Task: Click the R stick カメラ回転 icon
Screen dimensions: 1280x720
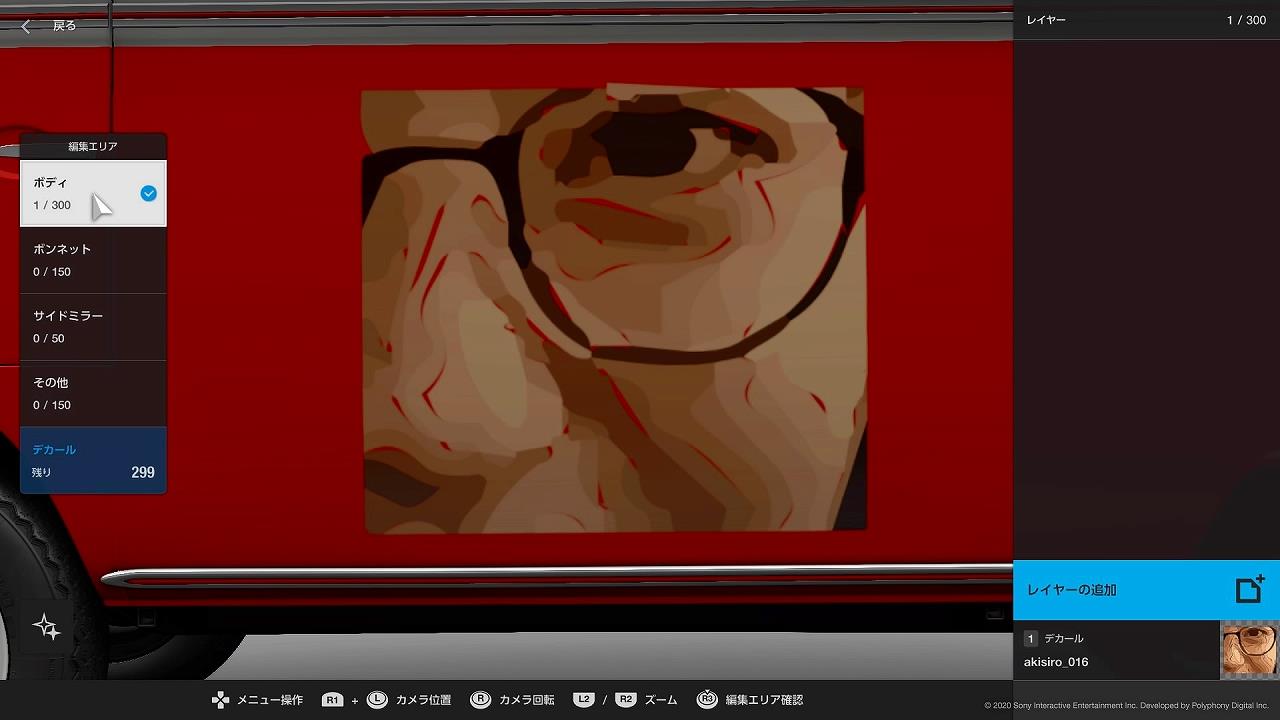Action: tap(480, 700)
